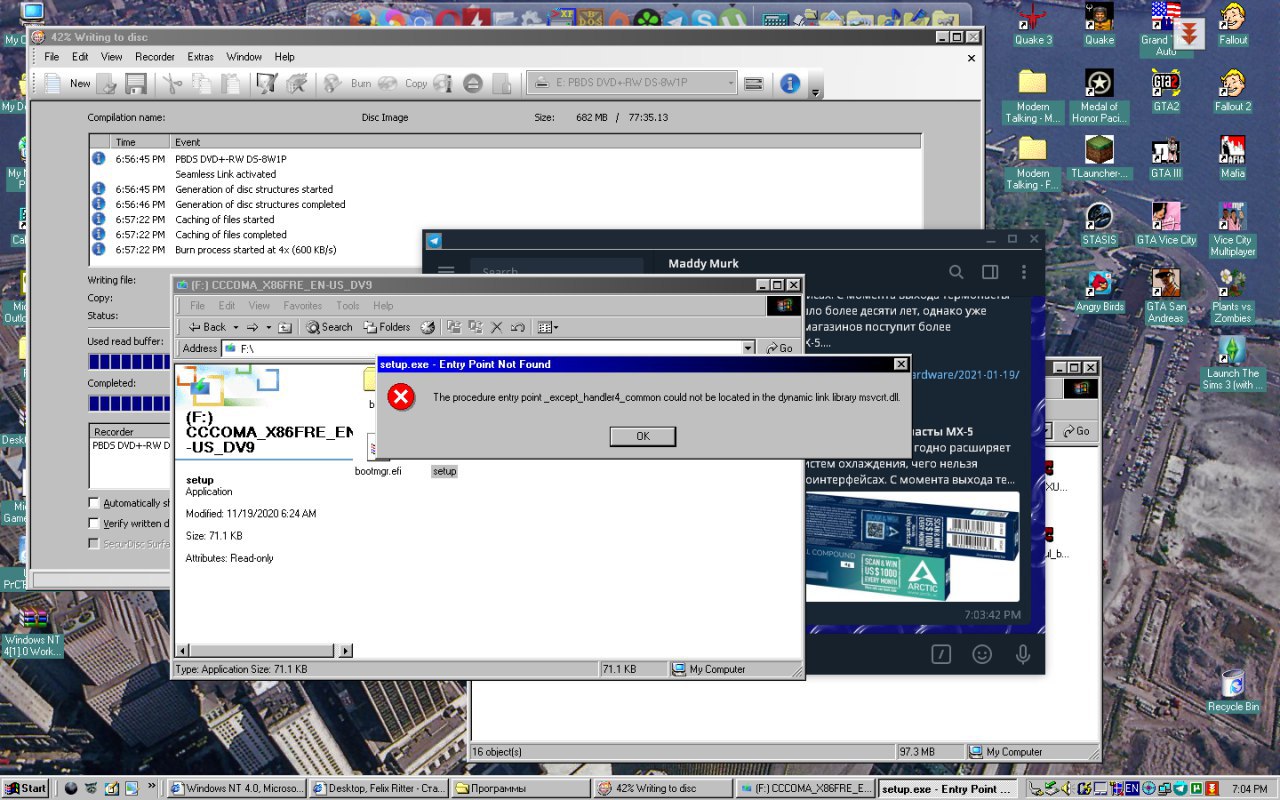Click the Eject disc icon in Nero toolbar
The width and height of the screenshot is (1280, 800).
pos(472,84)
